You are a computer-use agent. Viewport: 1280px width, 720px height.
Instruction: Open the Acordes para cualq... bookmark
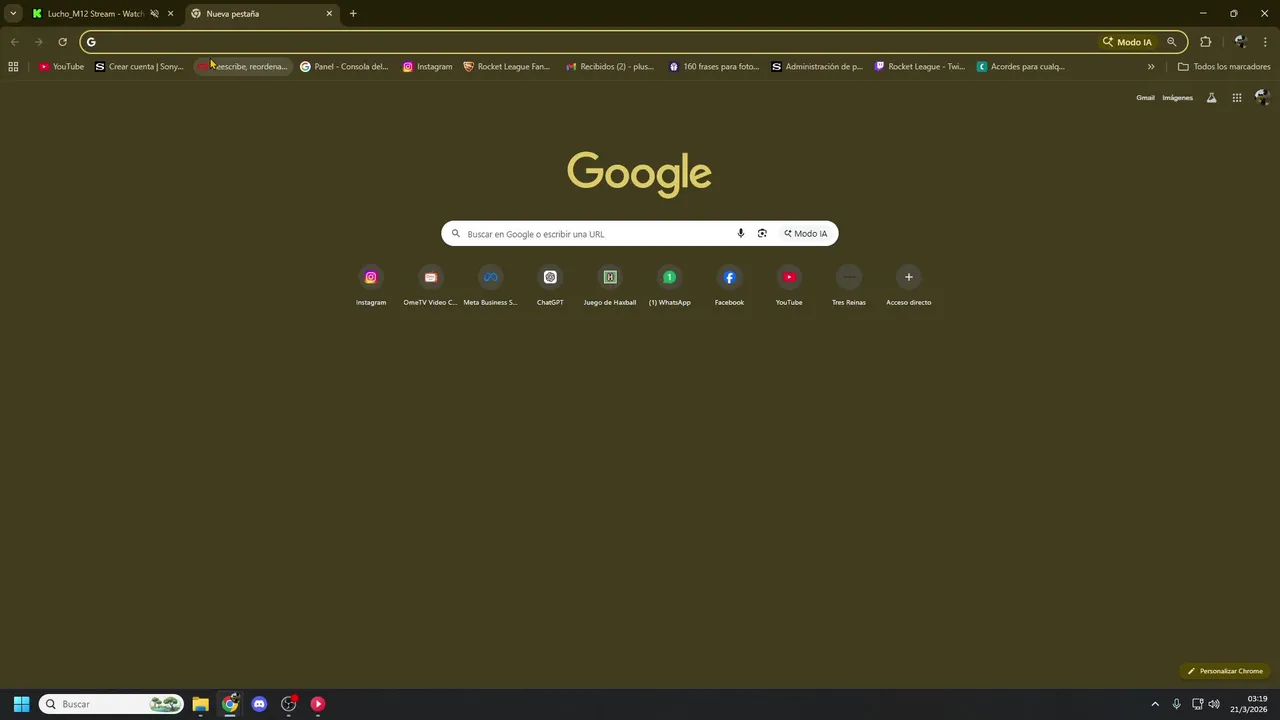[x=1021, y=66]
